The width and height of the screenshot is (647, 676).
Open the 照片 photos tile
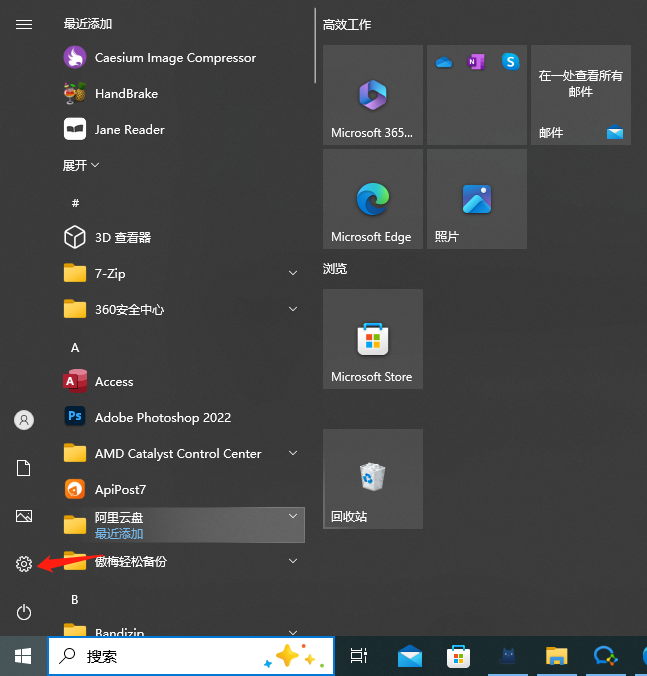coord(477,199)
